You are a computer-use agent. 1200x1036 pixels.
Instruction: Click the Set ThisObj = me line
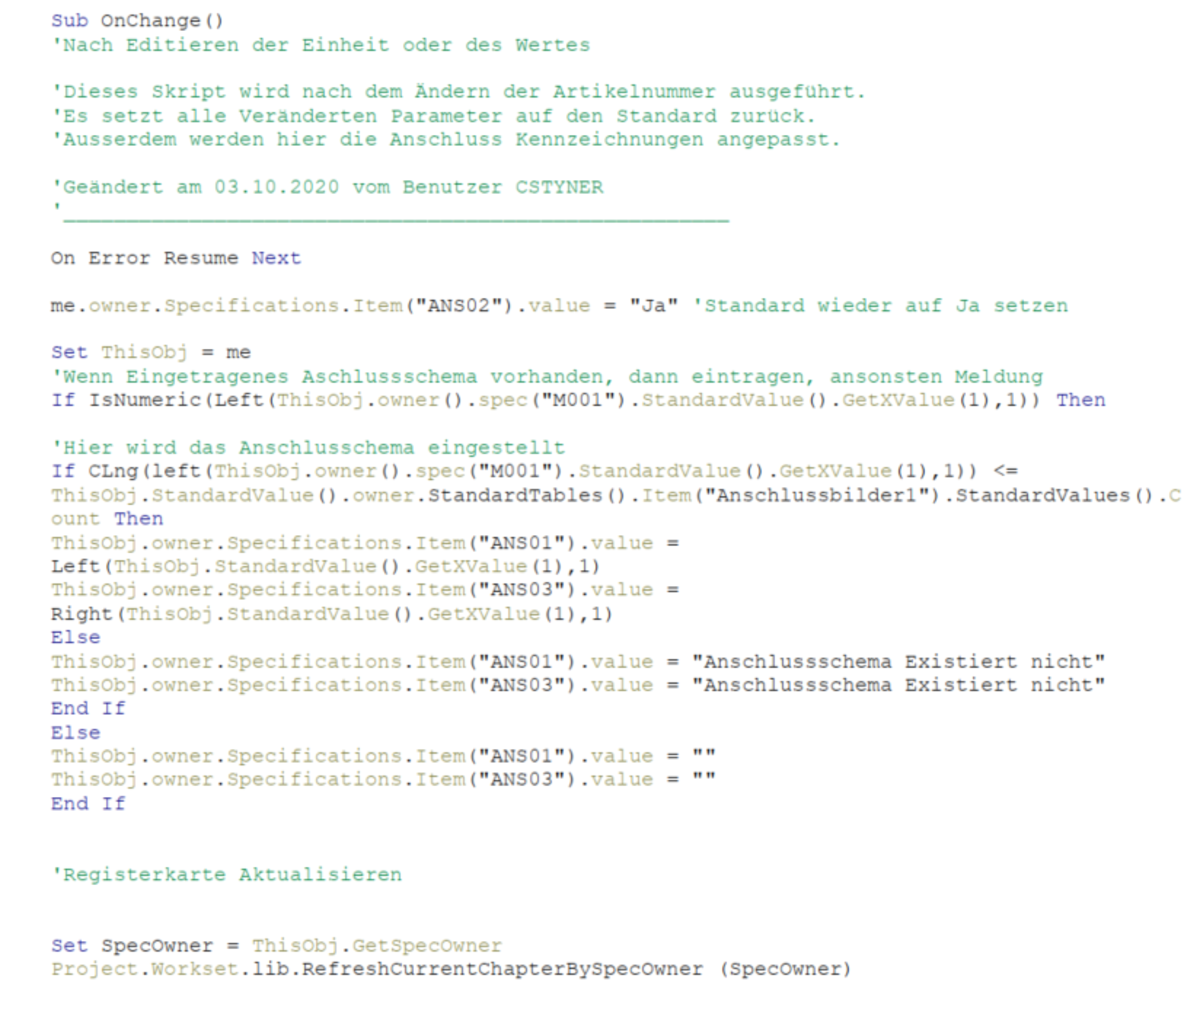150,353
